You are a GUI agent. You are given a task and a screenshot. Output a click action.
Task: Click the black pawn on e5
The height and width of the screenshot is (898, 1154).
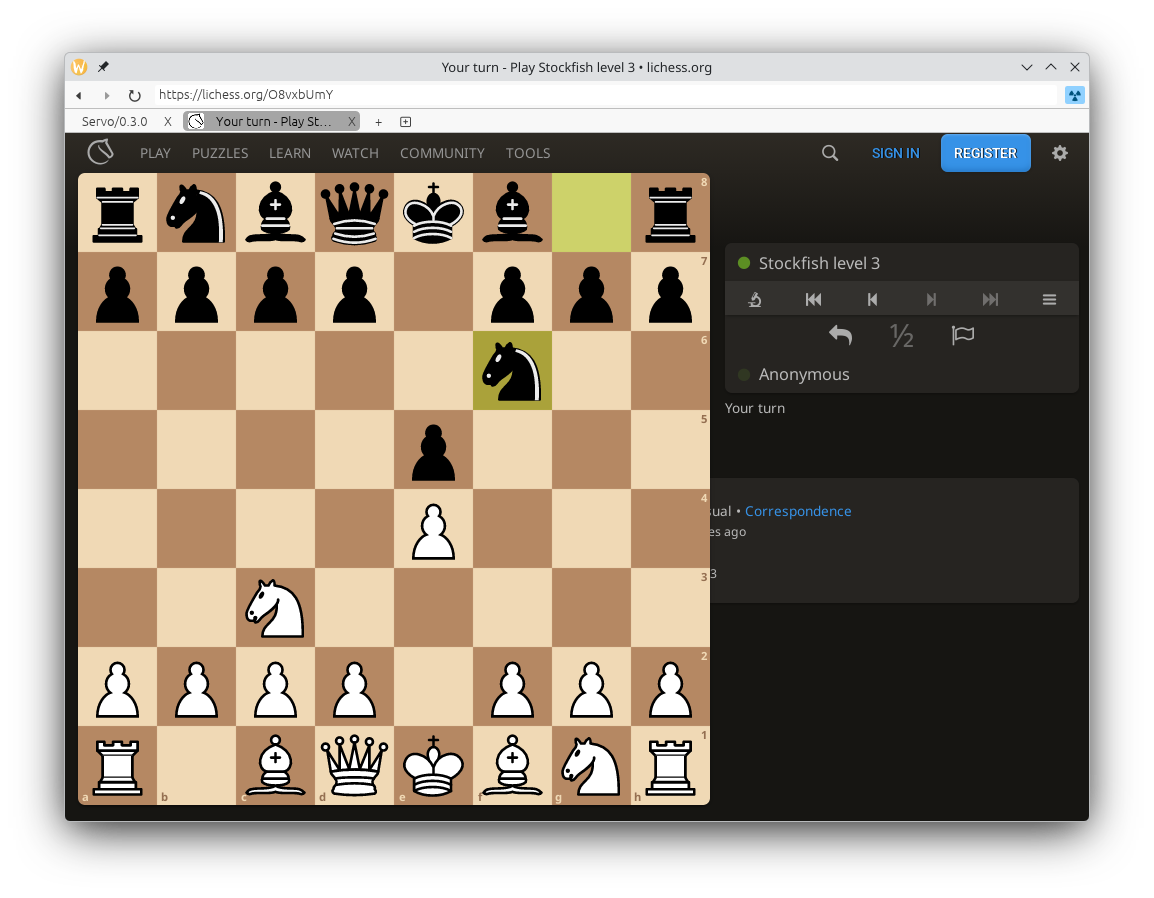coord(433,450)
